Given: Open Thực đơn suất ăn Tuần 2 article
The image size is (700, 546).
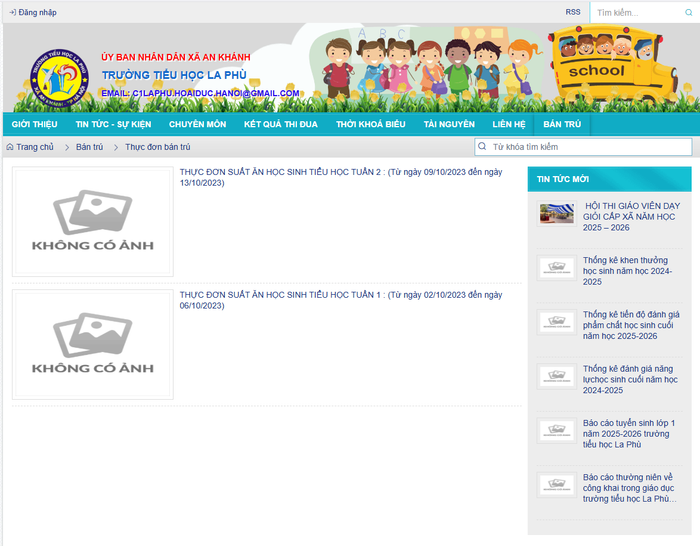Looking at the screenshot, I should 341,177.
